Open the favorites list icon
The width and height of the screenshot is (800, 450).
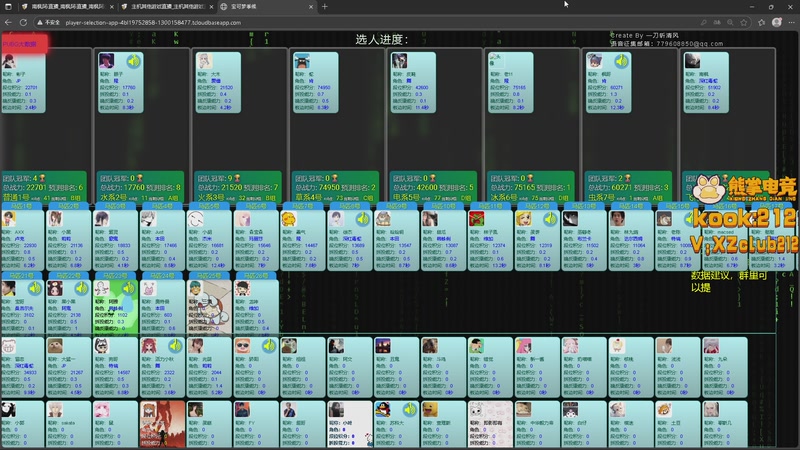pyautogui.click(x=762, y=22)
